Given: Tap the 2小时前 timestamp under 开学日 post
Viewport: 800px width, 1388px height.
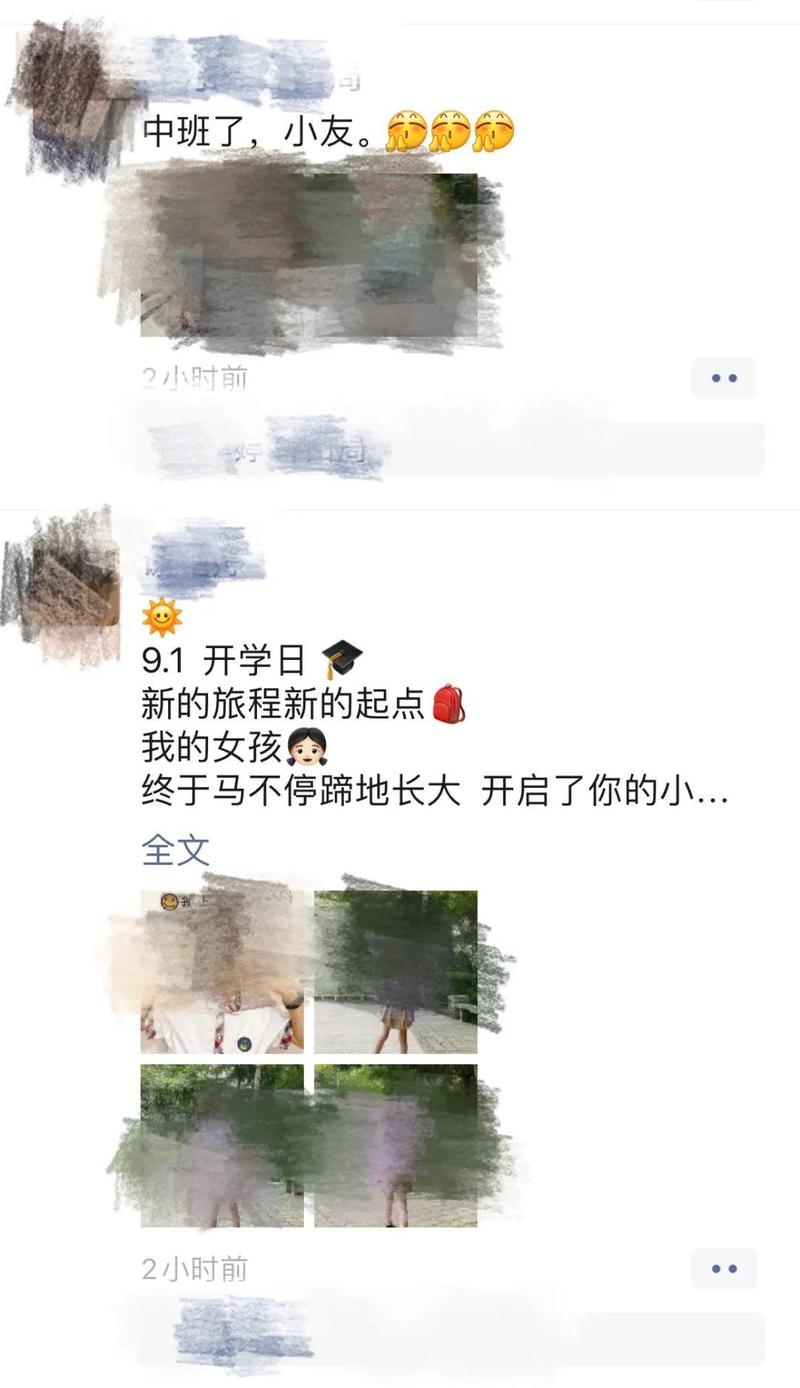Looking at the screenshot, I should 195,1269.
